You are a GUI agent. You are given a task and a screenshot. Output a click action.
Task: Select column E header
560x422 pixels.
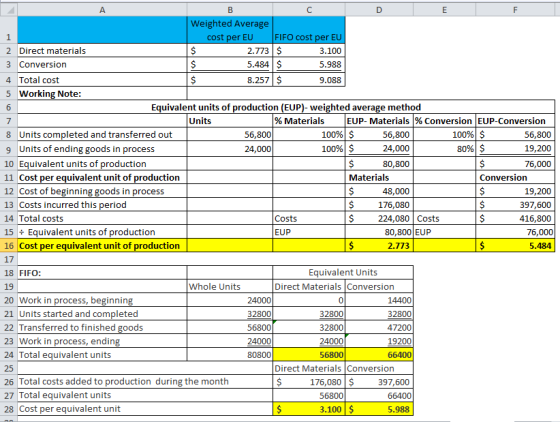(444, 10)
